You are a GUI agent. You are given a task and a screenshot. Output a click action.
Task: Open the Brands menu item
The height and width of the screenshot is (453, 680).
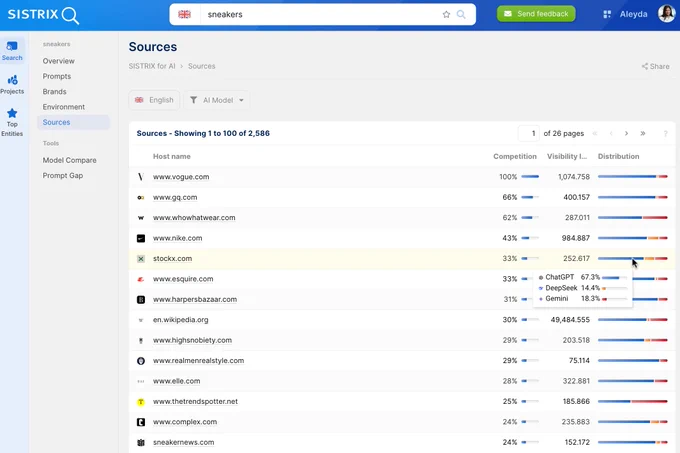coord(55,92)
